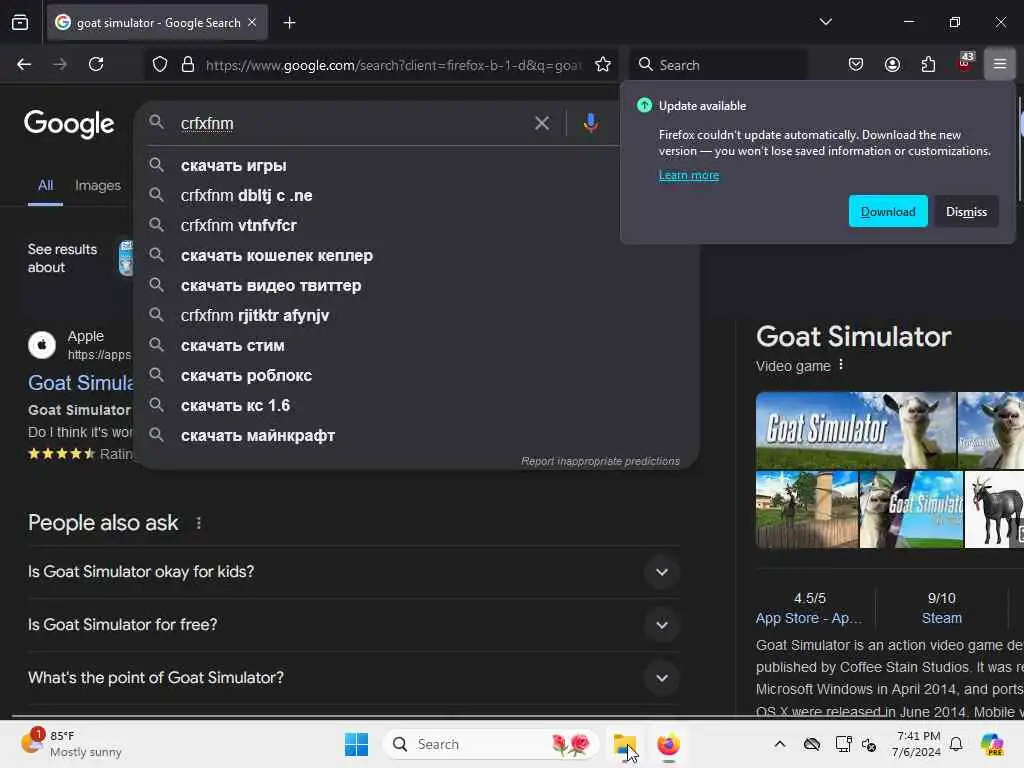The image size is (1024, 768).
Task: Open the Apple favicon result icon
Action: (x=42, y=344)
